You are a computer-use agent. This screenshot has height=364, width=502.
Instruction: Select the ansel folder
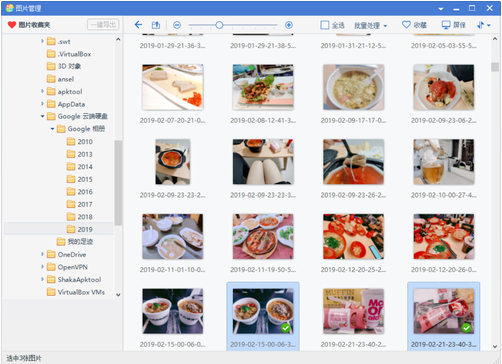60,79
